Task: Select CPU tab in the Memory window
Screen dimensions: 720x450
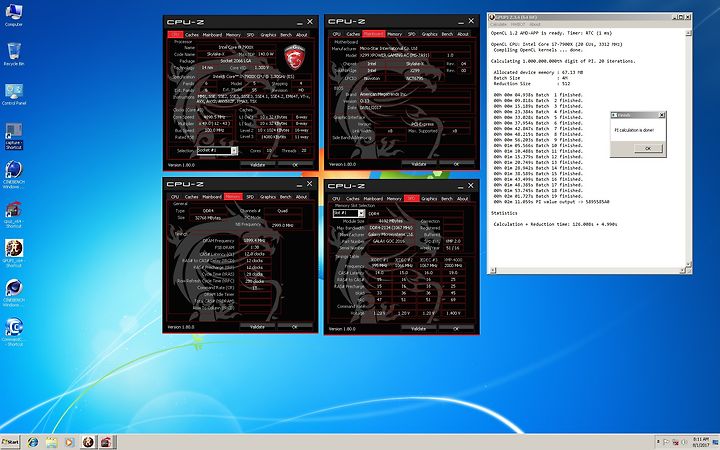Action: [175, 197]
